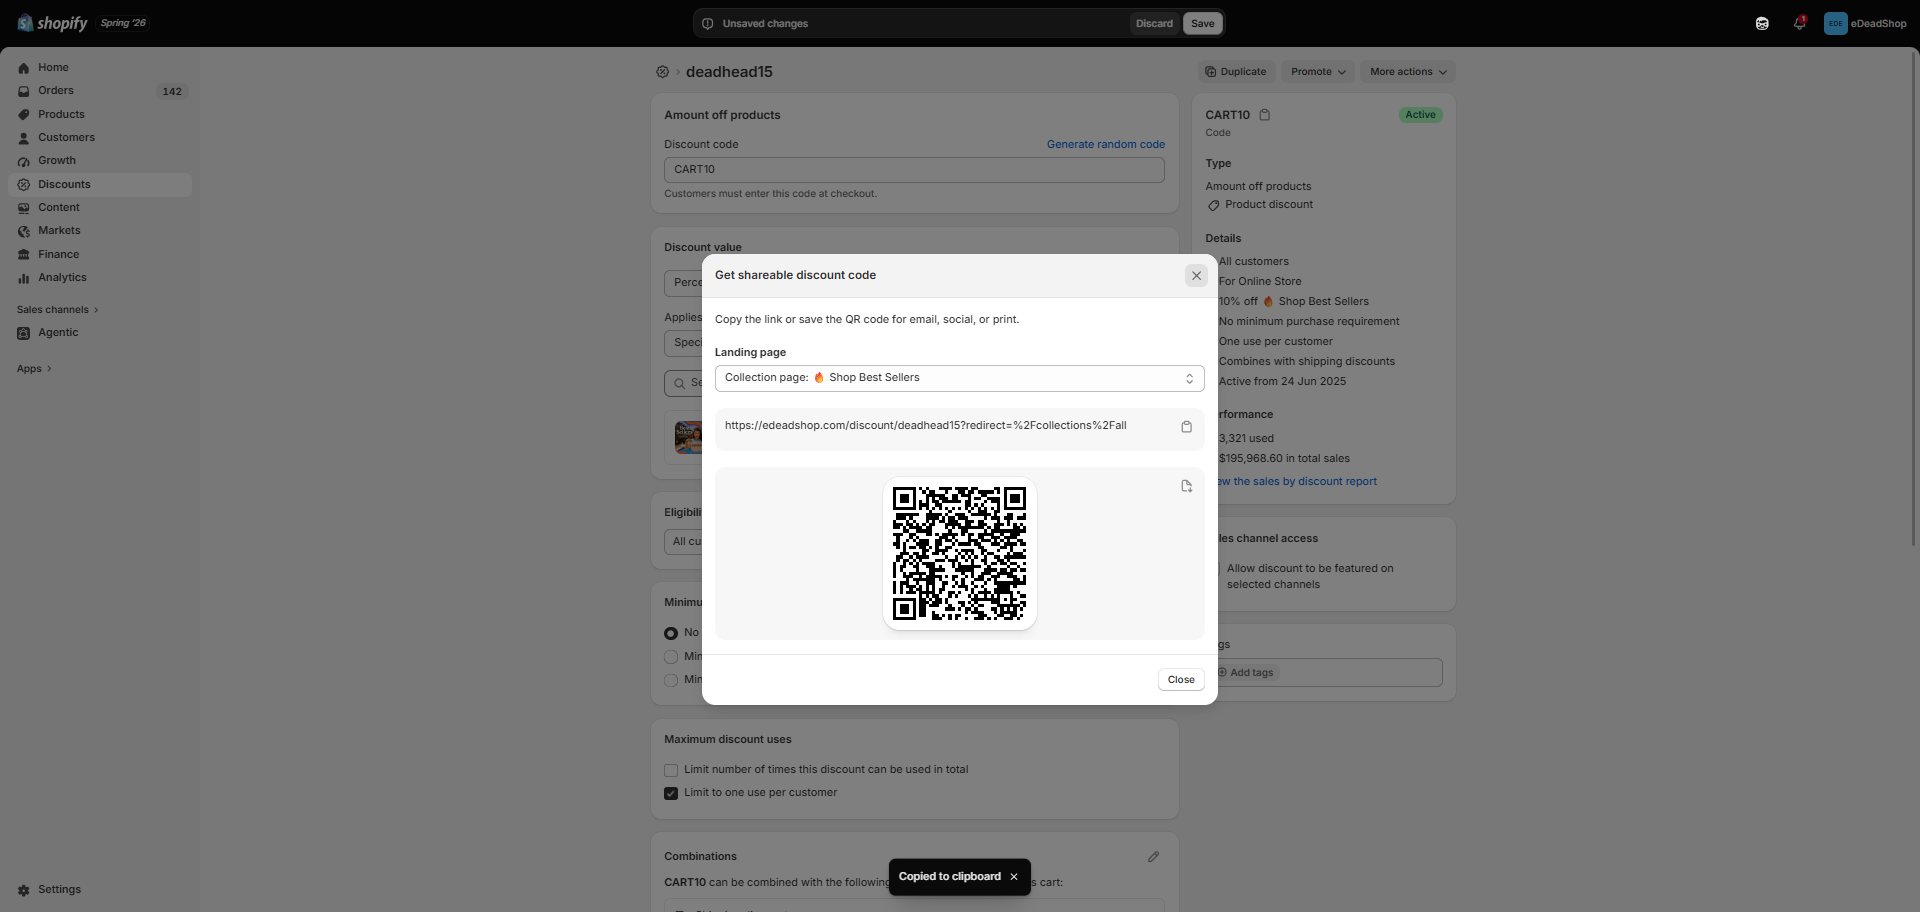Expand the Apps section in sidebar
Image resolution: width=1920 pixels, height=912 pixels.
34,369
